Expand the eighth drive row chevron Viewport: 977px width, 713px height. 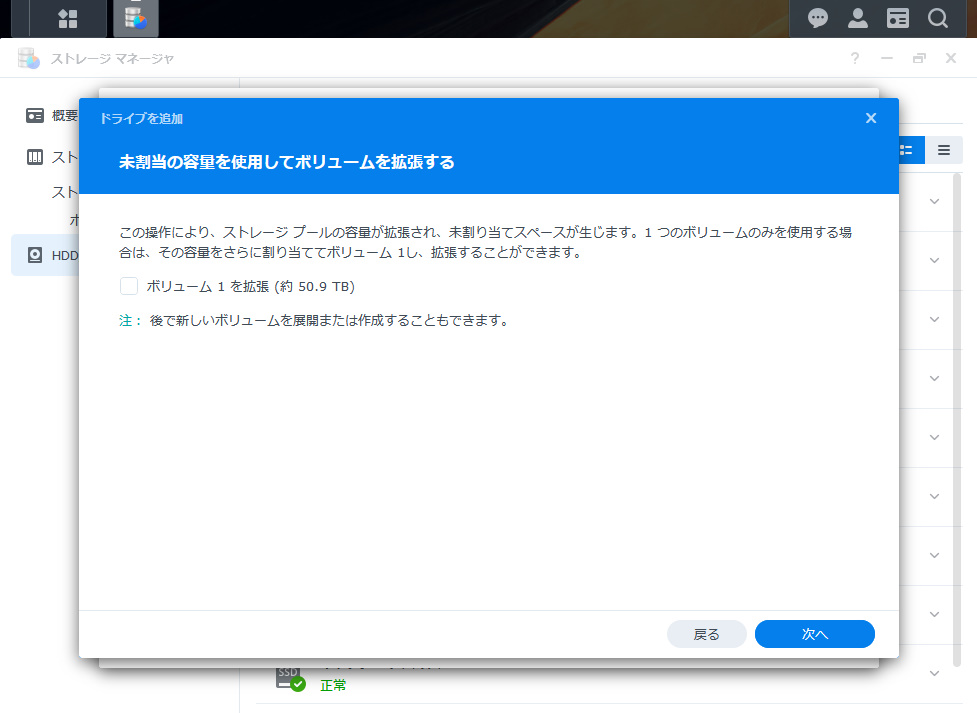935,614
